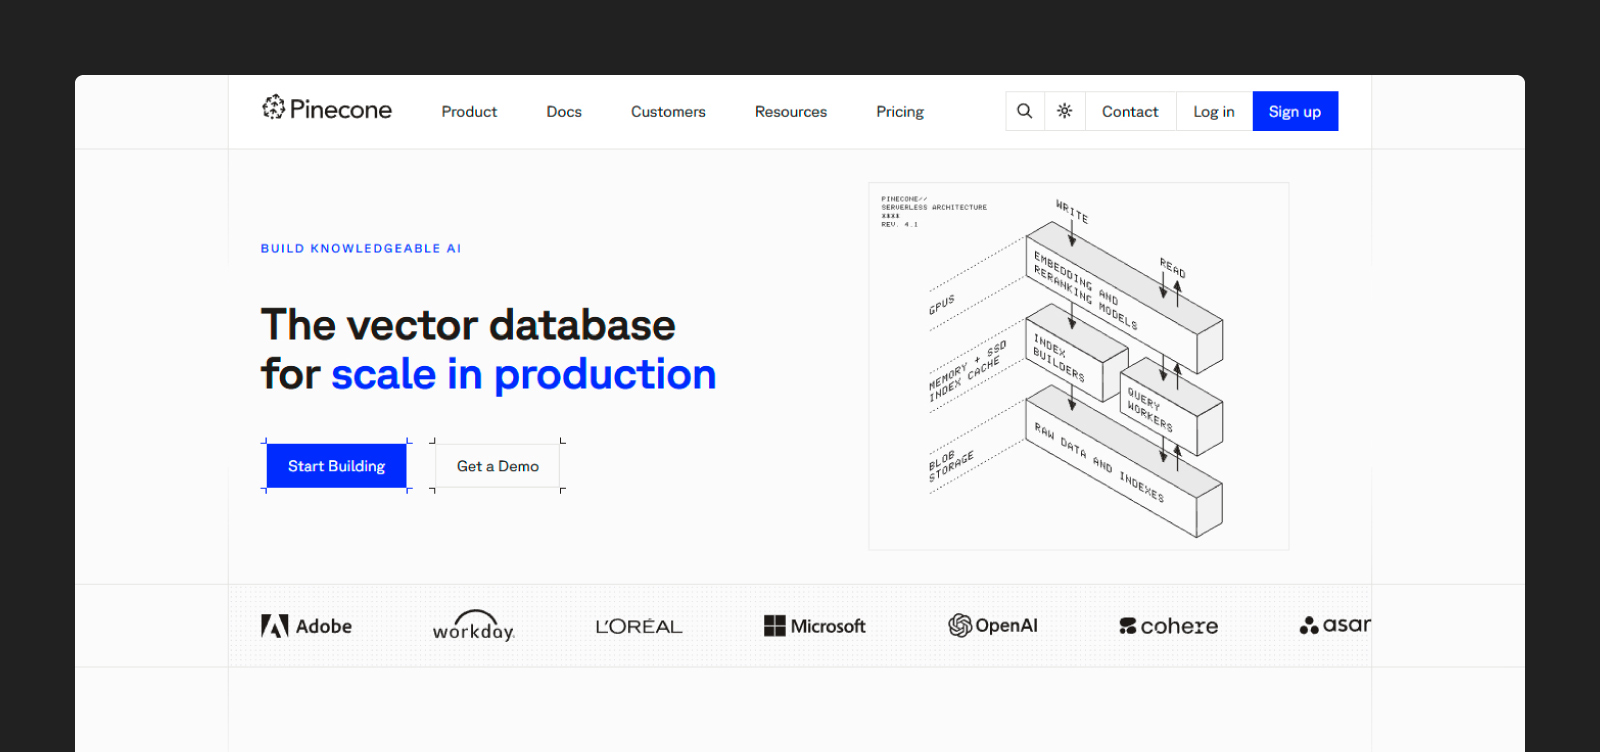Go to the Docs menu item

(564, 112)
